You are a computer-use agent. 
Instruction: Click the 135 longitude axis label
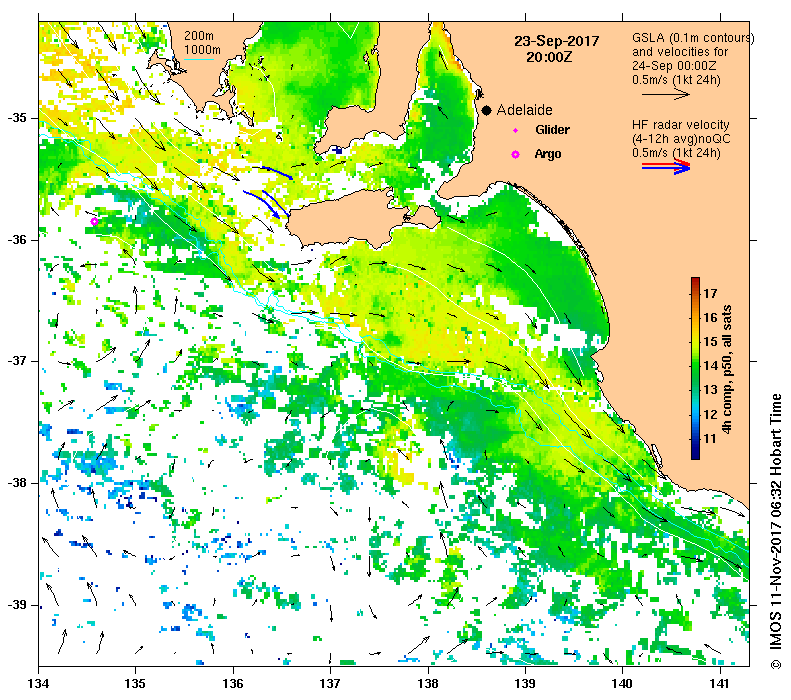coord(135,684)
